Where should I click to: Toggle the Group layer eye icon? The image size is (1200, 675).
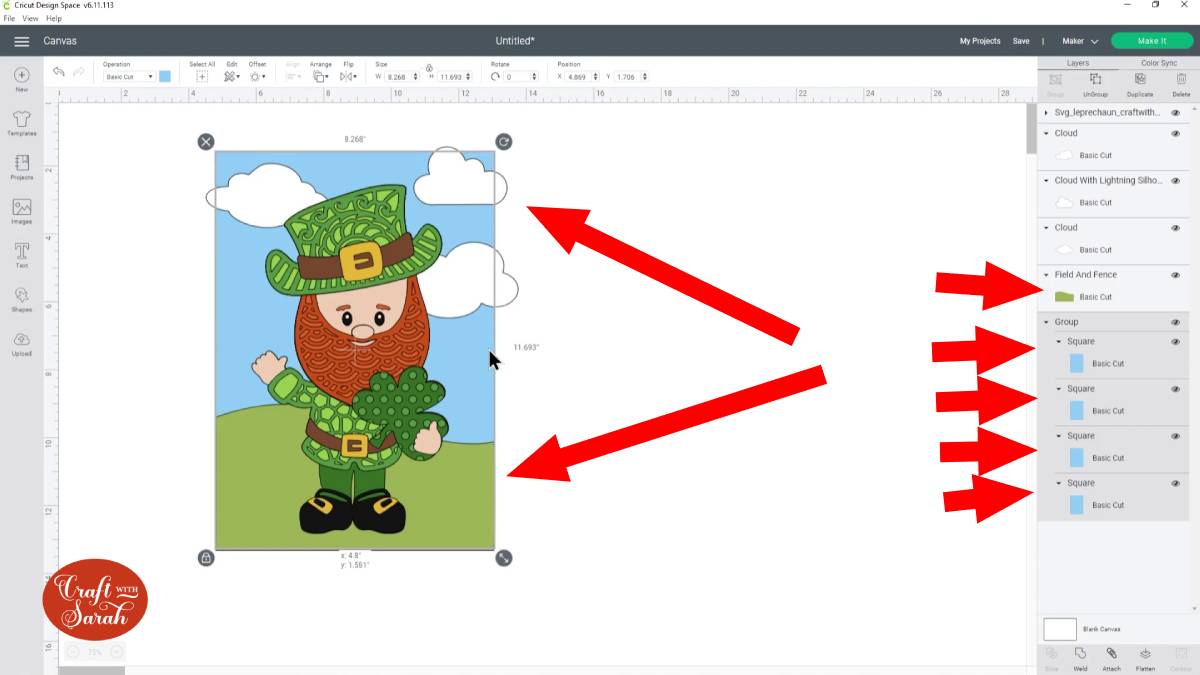[1175, 322]
